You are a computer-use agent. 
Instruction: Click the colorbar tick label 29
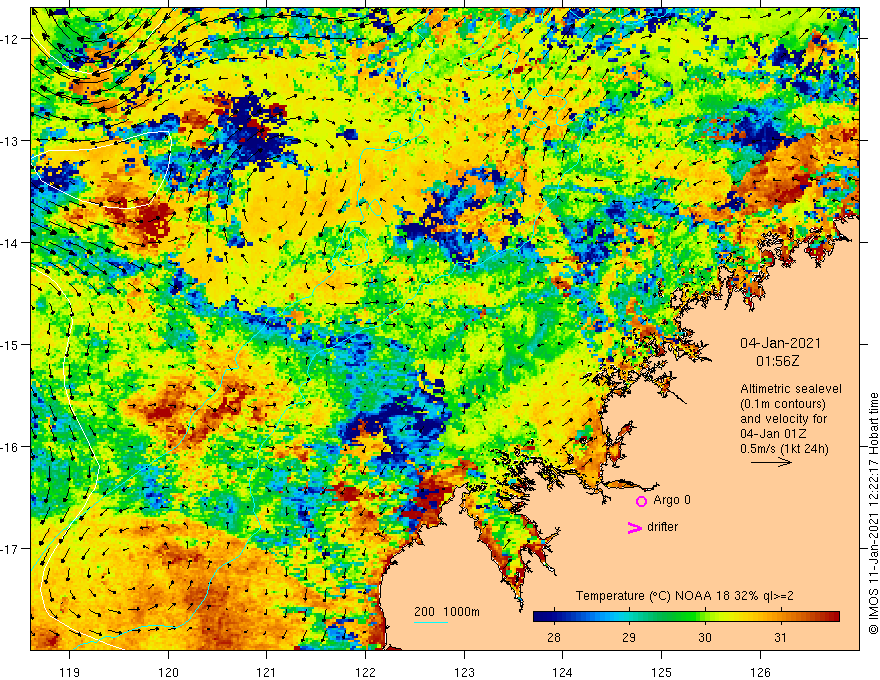click(x=629, y=637)
